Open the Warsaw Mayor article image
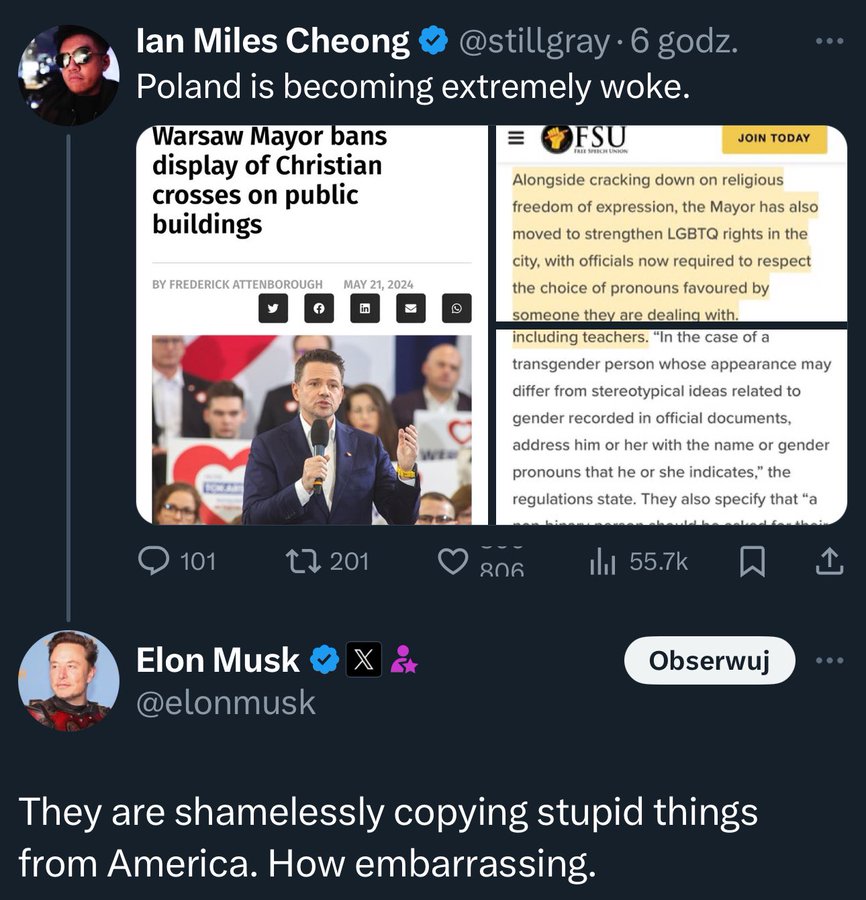The width and height of the screenshot is (866, 900). (x=312, y=324)
